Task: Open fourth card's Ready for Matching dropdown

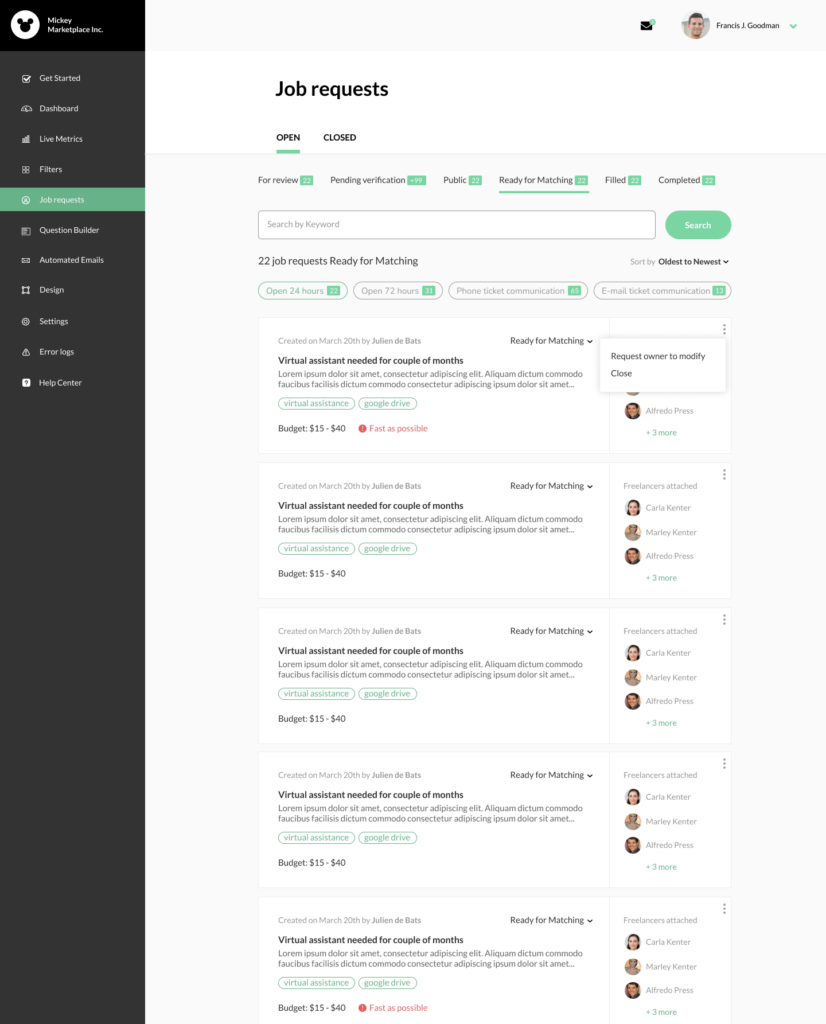Action: [x=551, y=775]
